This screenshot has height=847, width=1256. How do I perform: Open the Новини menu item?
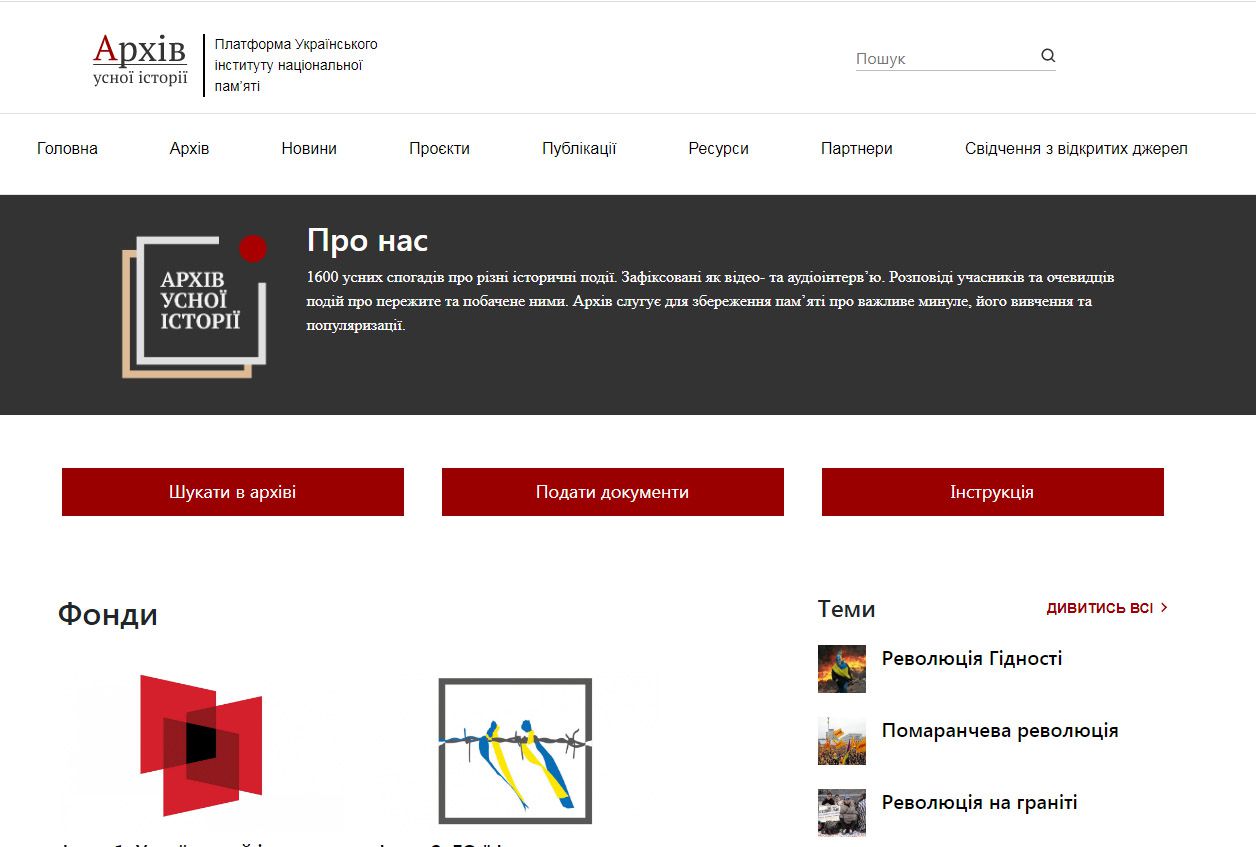309,149
